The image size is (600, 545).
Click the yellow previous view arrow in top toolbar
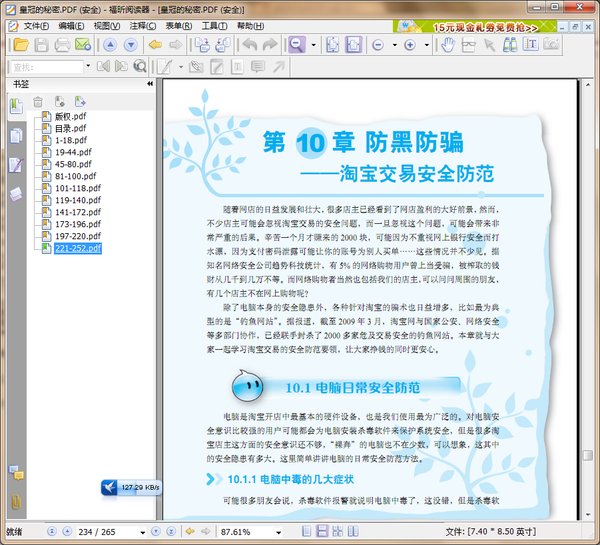pyautogui.click(x=155, y=45)
